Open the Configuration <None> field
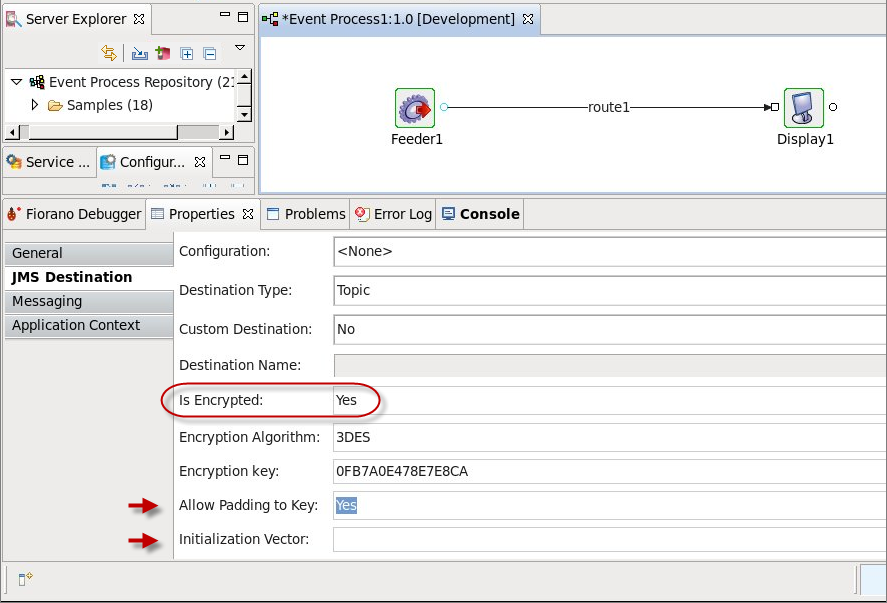Viewport: 887px width, 603px height. [x=610, y=251]
